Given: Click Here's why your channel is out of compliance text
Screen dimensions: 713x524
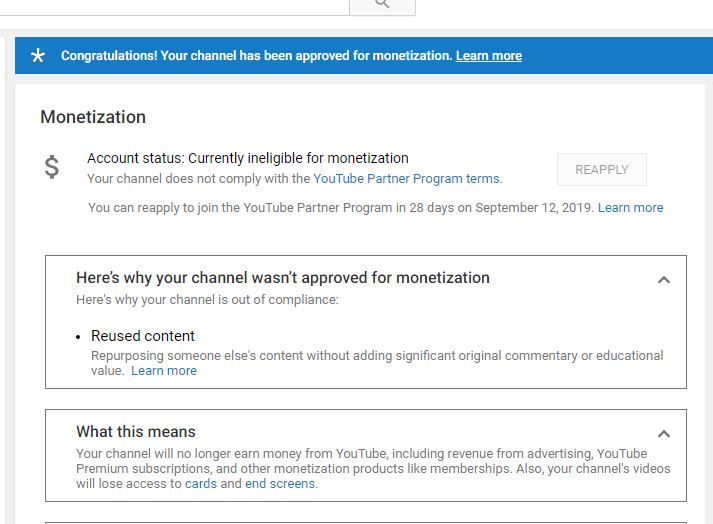Looking at the screenshot, I should pyautogui.click(x=207, y=300).
